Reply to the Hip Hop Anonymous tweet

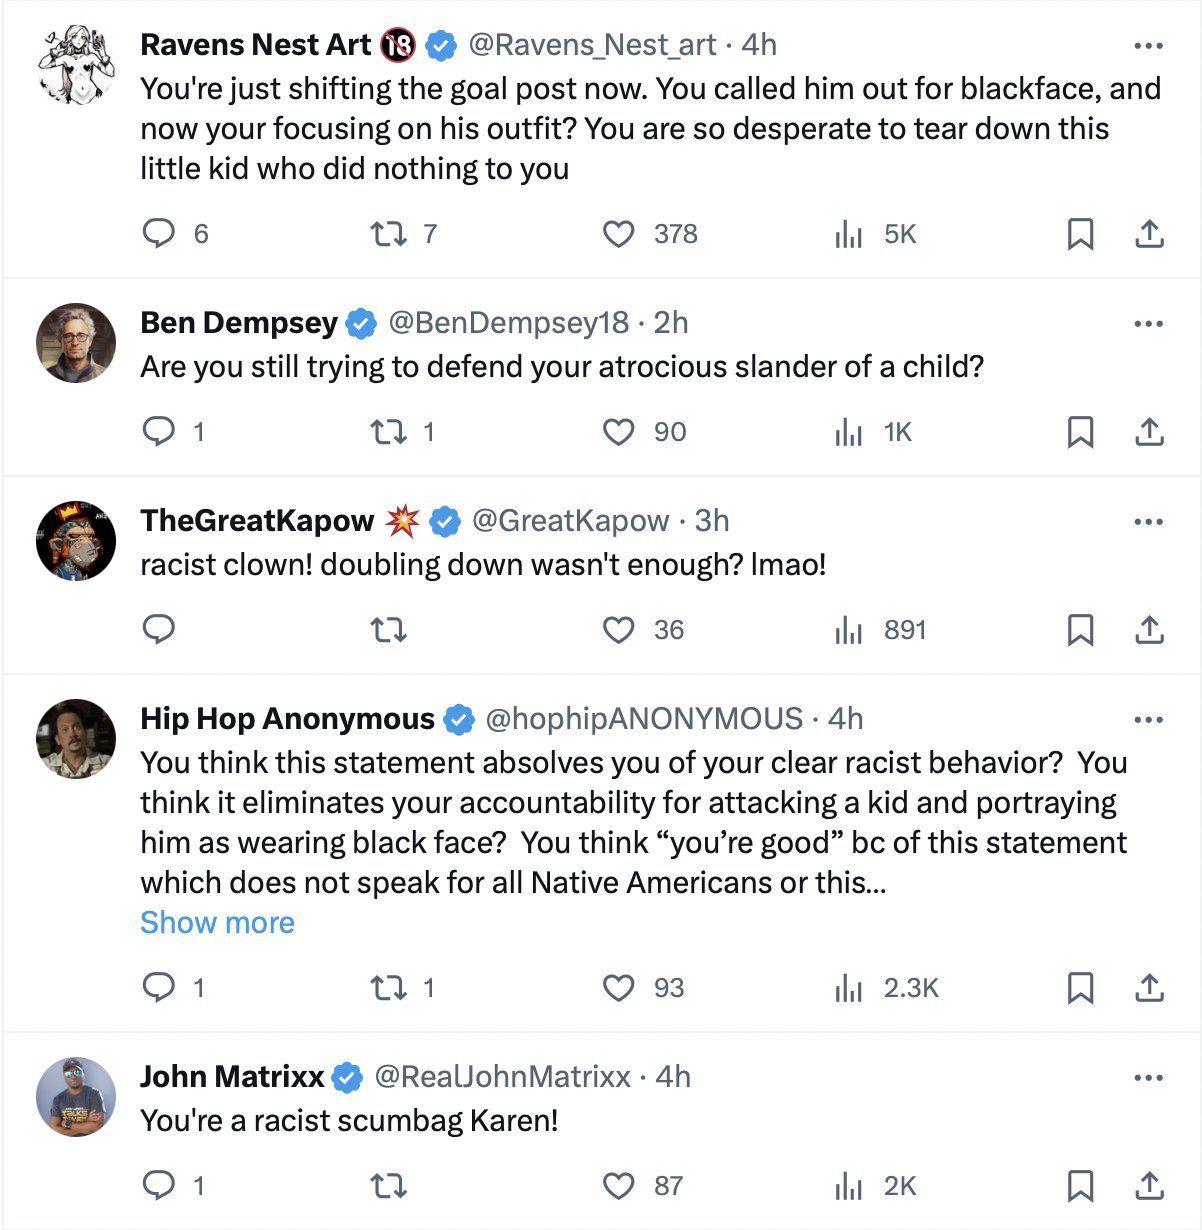pyautogui.click(x=159, y=988)
